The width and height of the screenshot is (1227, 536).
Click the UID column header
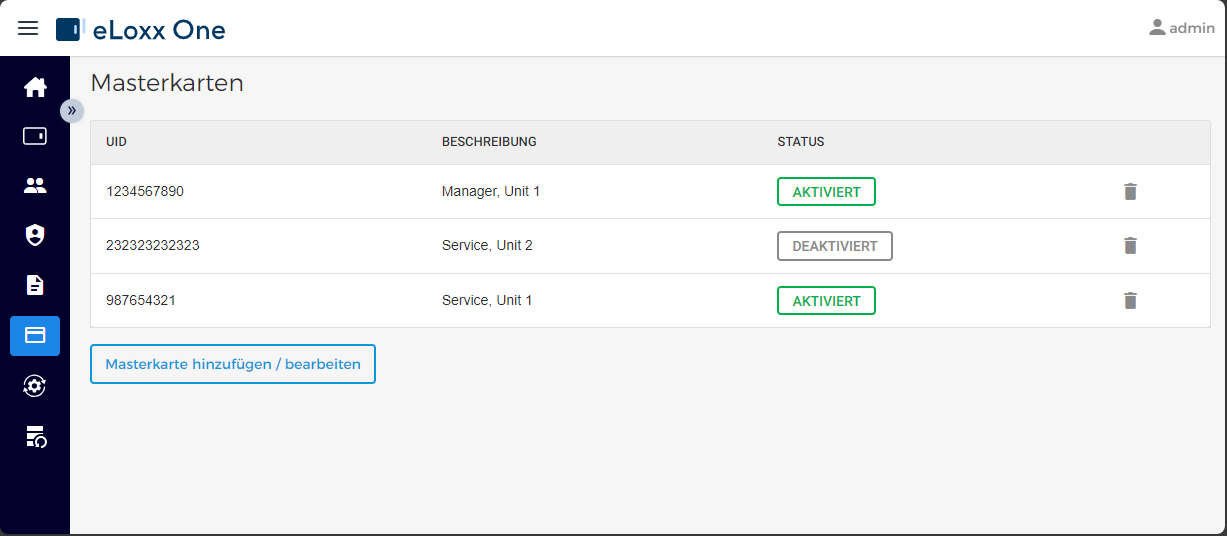pyautogui.click(x=116, y=142)
